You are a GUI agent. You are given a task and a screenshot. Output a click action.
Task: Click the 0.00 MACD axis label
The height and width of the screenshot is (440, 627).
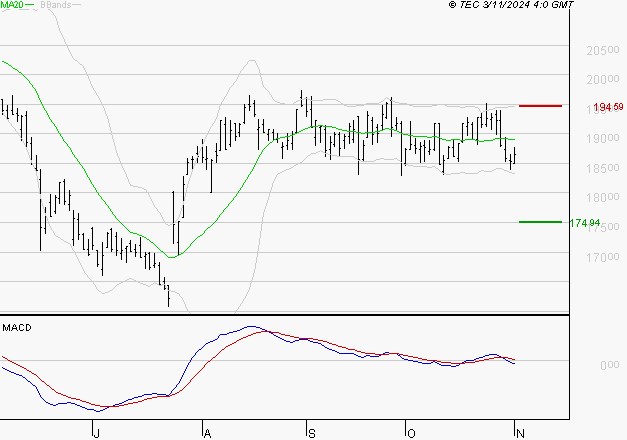pyautogui.click(x=610, y=365)
